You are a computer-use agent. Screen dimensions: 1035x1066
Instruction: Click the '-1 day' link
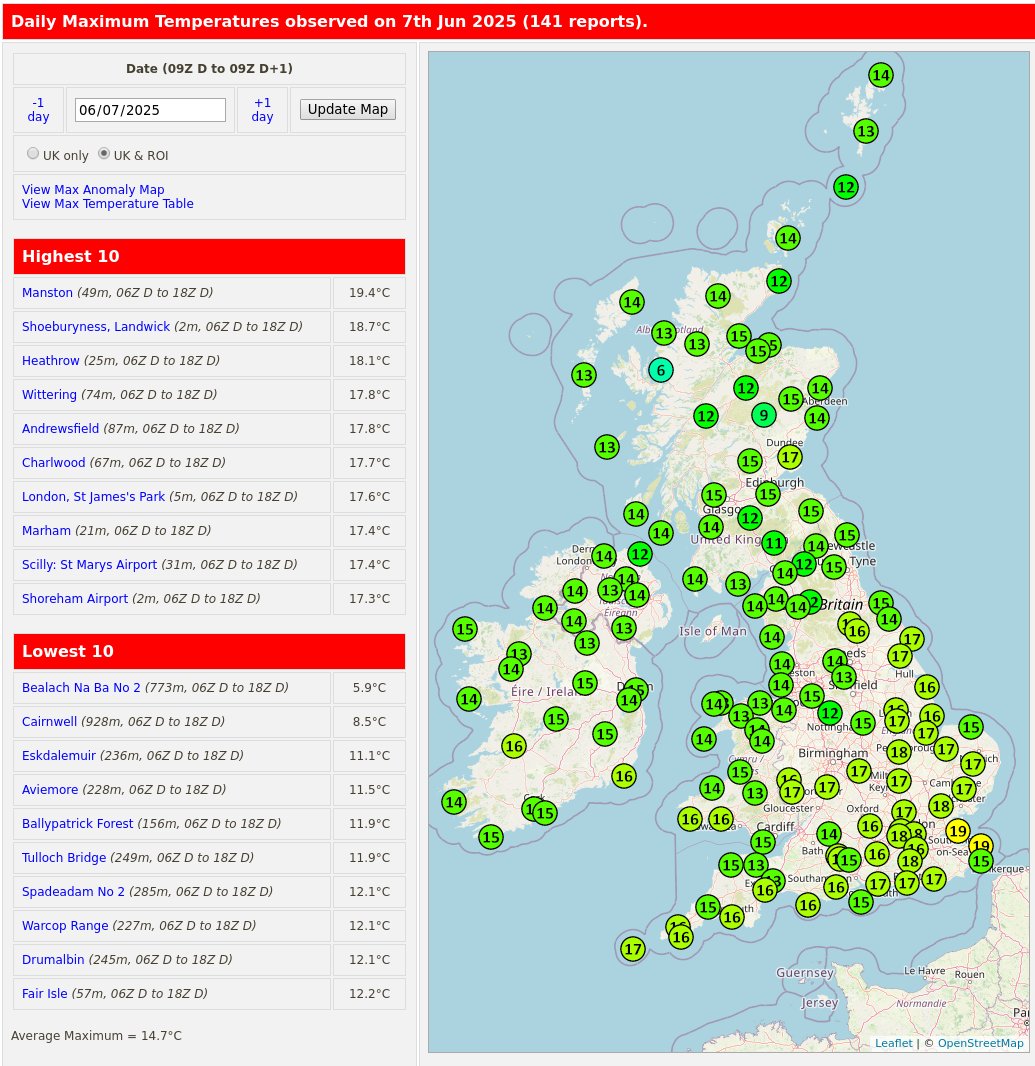38,110
